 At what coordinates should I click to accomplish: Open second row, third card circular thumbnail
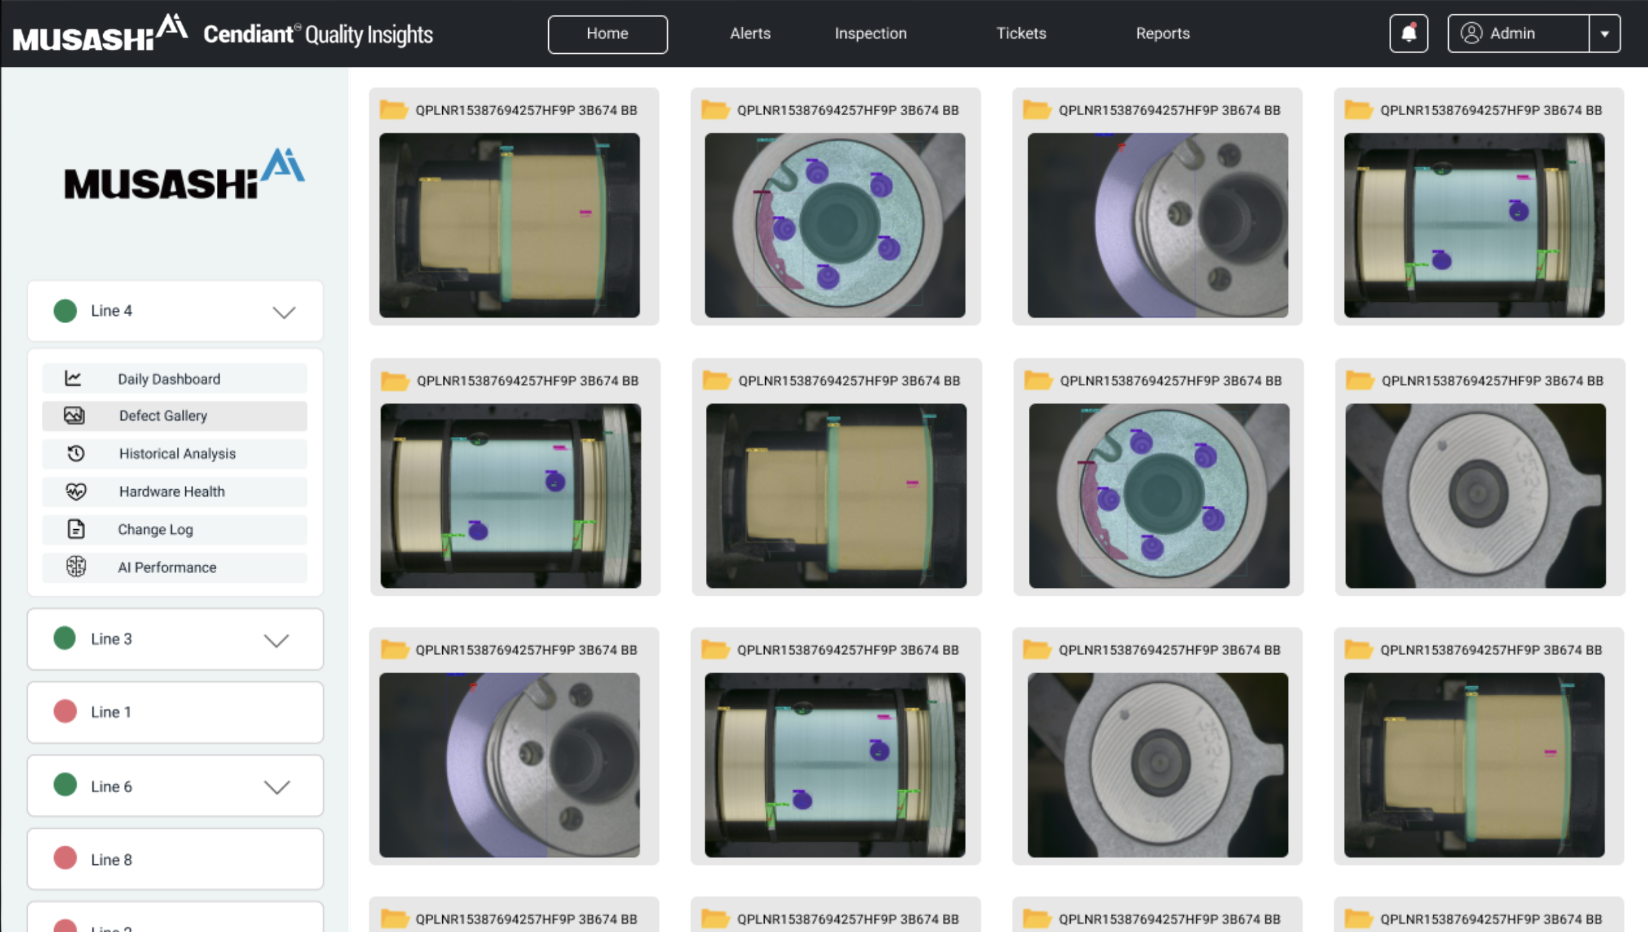click(x=1159, y=496)
